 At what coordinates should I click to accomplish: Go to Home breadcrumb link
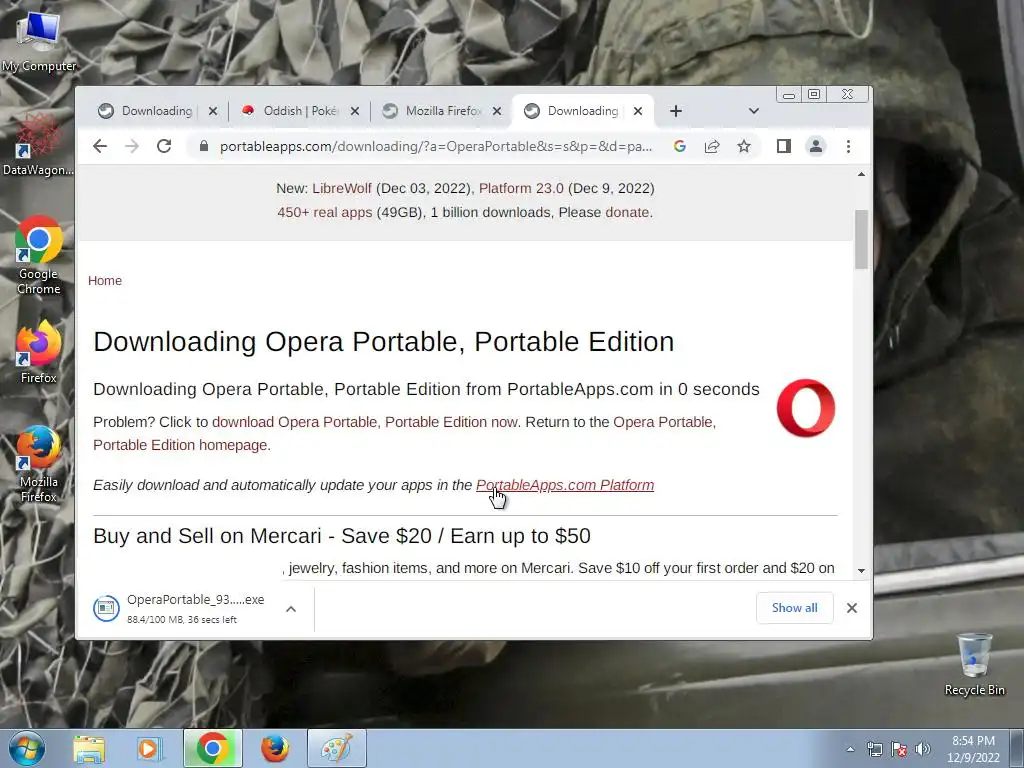tap(105, 280)
